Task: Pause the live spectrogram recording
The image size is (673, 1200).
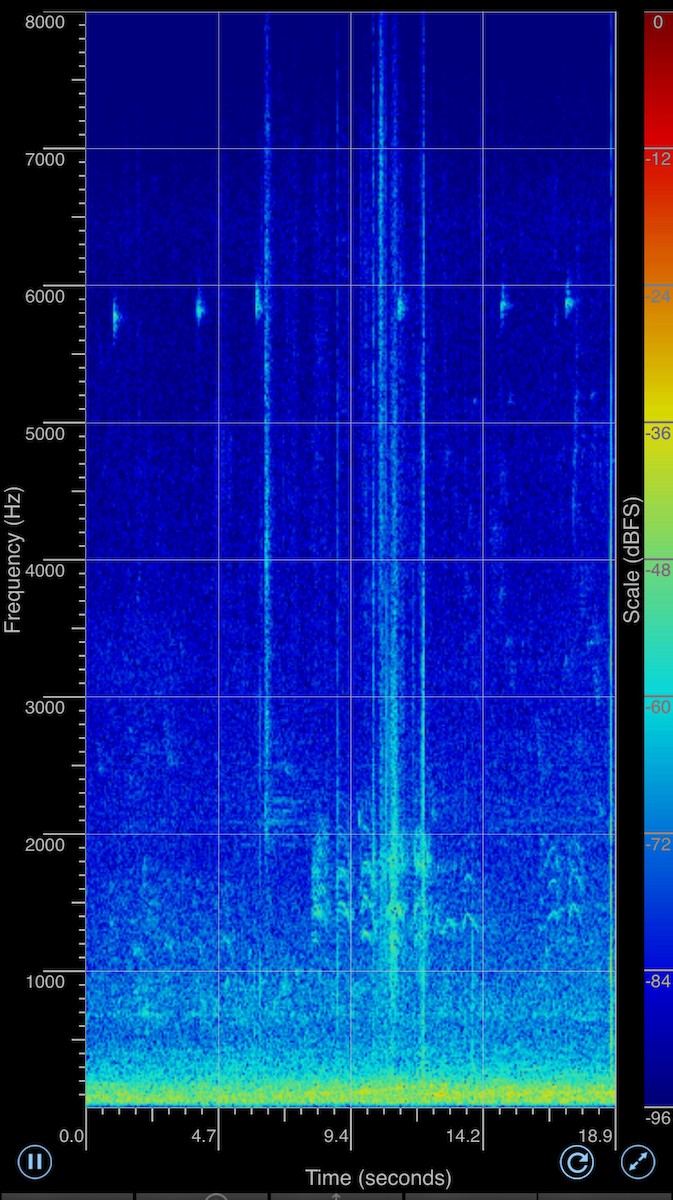Action: pyautogui.click(x=34, y=1161)
